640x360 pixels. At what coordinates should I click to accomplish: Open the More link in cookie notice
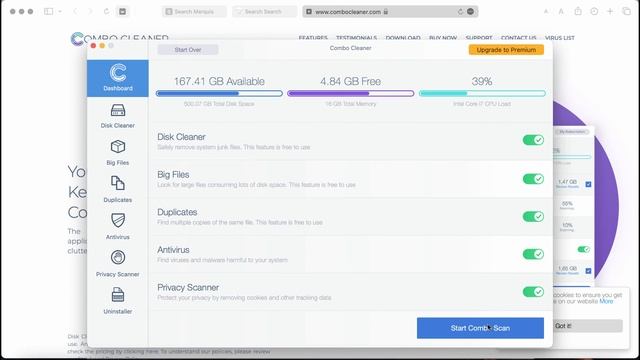point(606,301)
